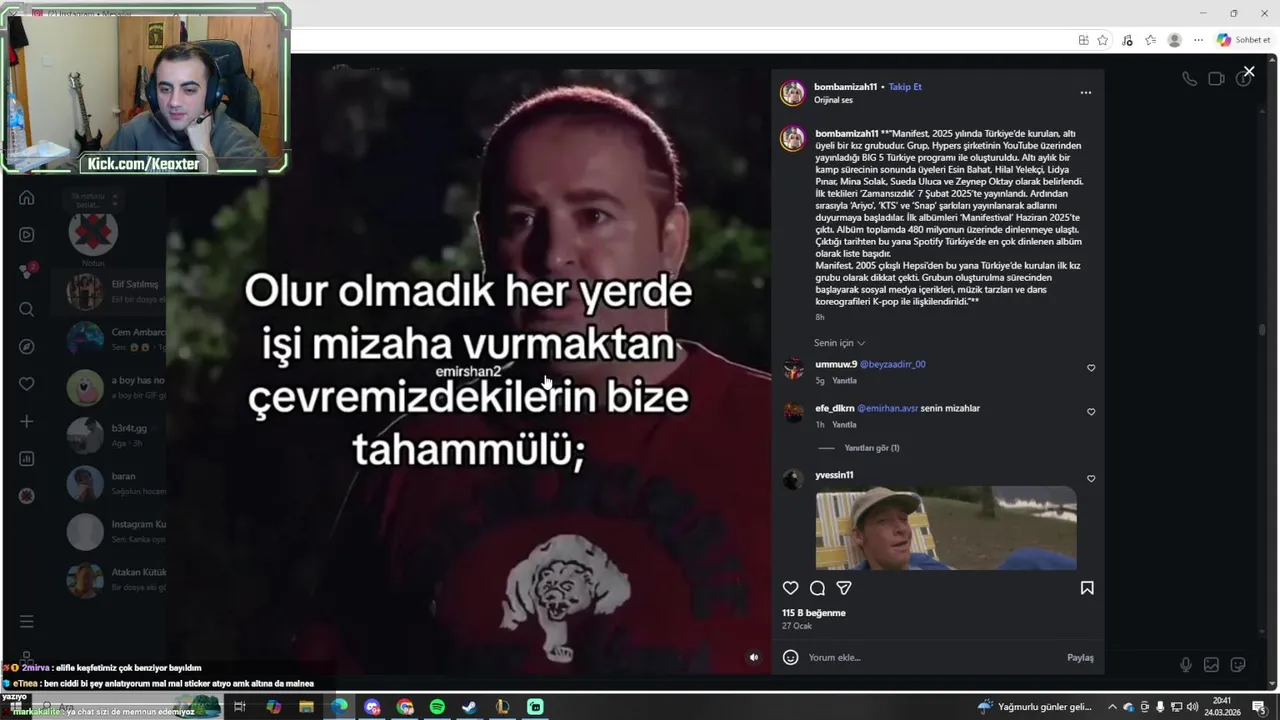Image resolution: width=1280 pixels, height=720 pixels.
Task: Click the taskbar volume speaker icon
Action: (1191, 707)
